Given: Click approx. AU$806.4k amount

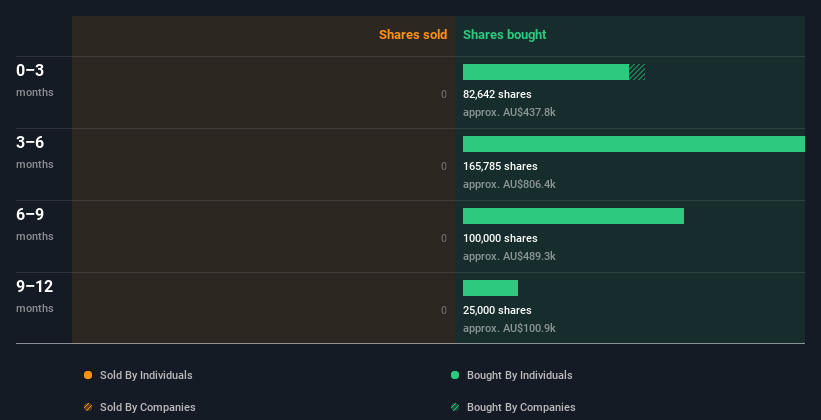Looking at the screenshot, I should pos(509,184).
